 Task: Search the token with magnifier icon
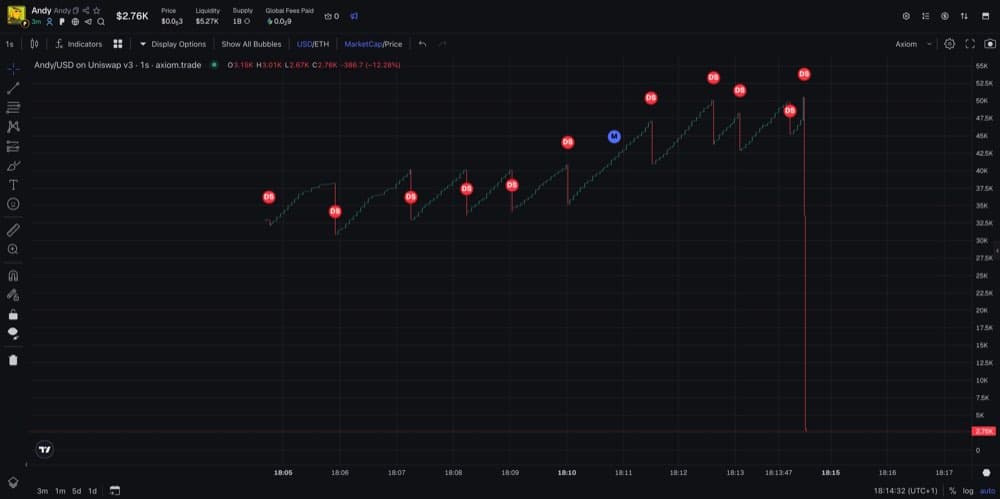[101, 22]
